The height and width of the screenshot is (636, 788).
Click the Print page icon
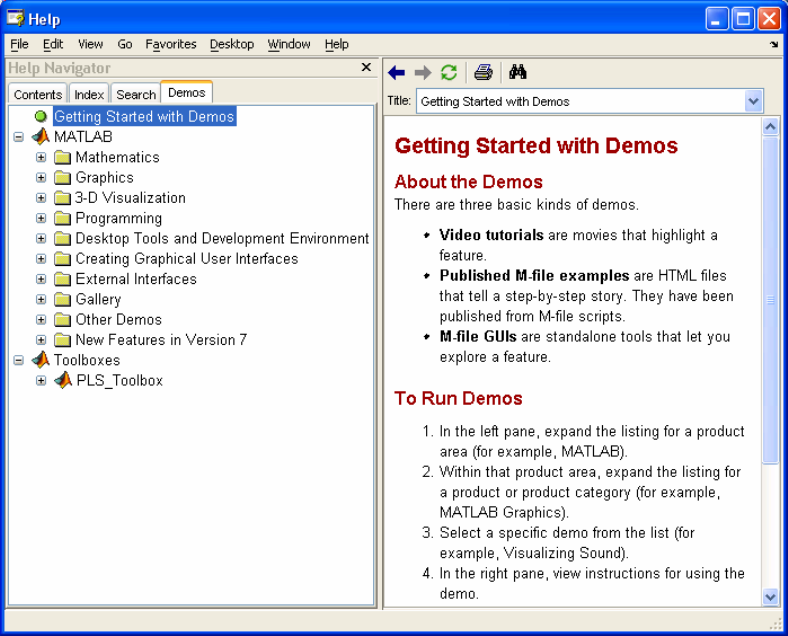point(483,72)
